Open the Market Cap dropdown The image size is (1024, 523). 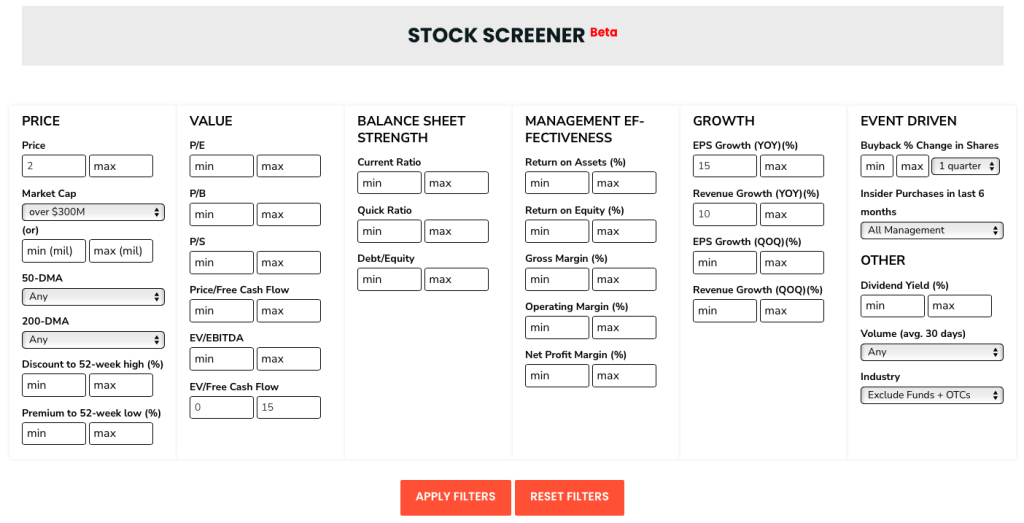point(93,212)
